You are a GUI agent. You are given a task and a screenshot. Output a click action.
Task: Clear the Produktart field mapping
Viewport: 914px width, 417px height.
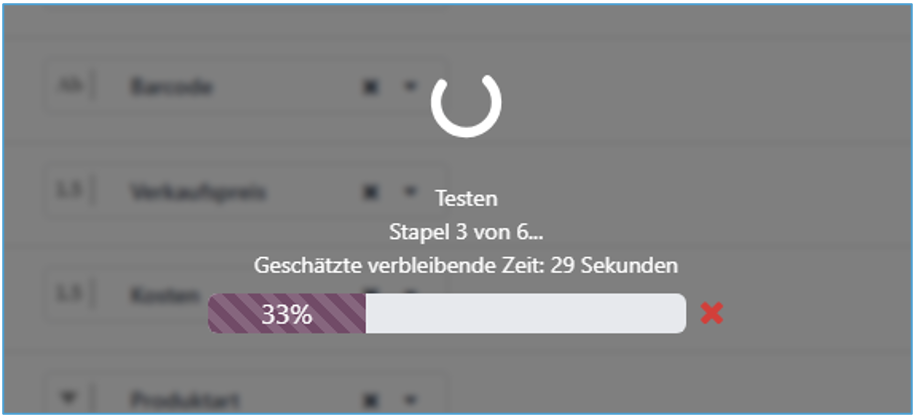(x=371, y=400)
